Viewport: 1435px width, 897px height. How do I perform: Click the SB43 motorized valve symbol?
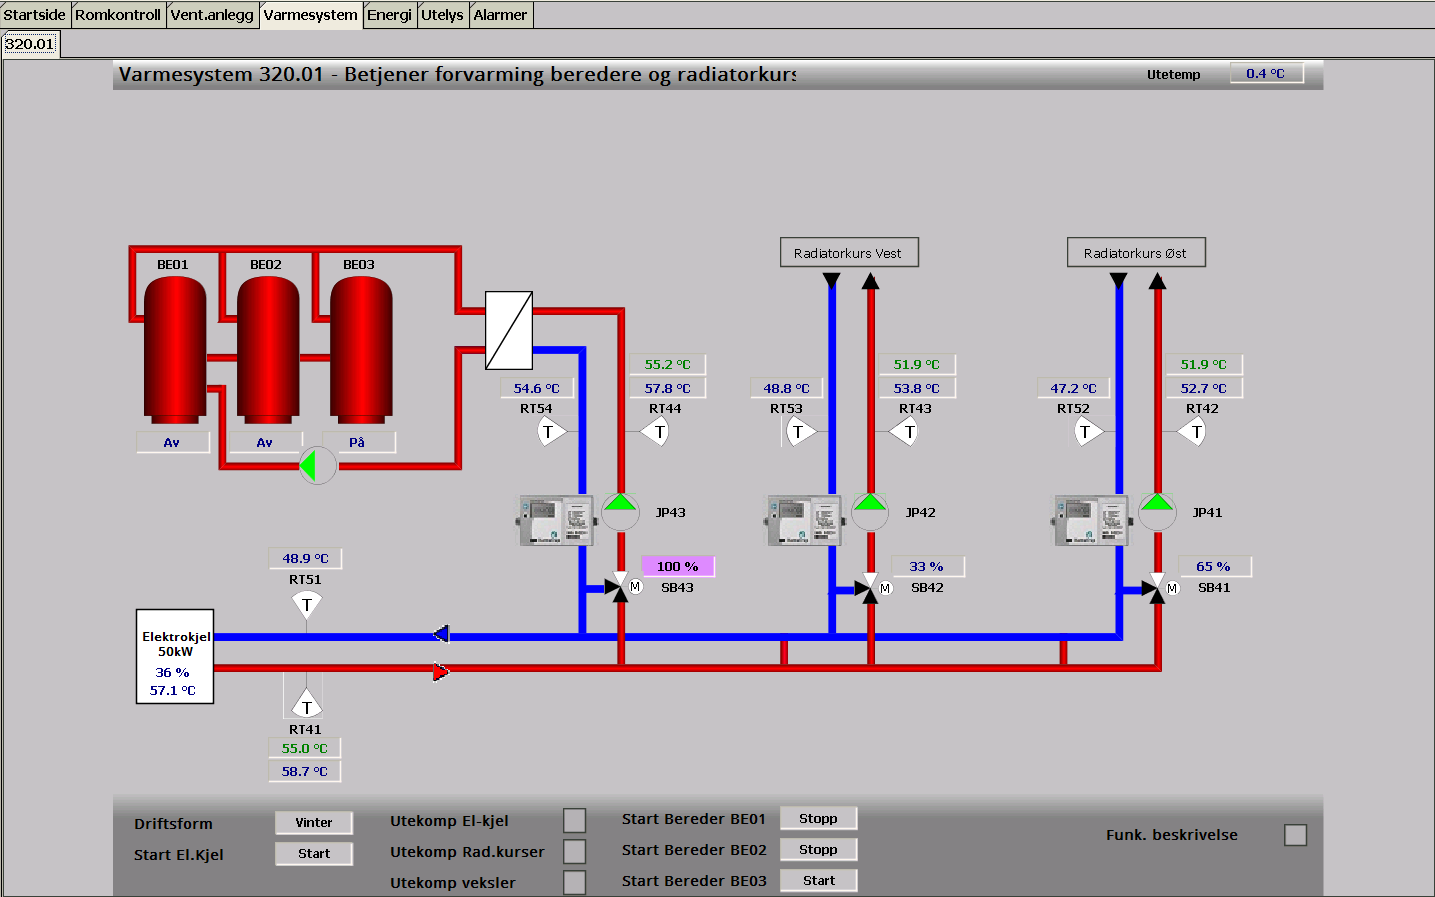623,587
